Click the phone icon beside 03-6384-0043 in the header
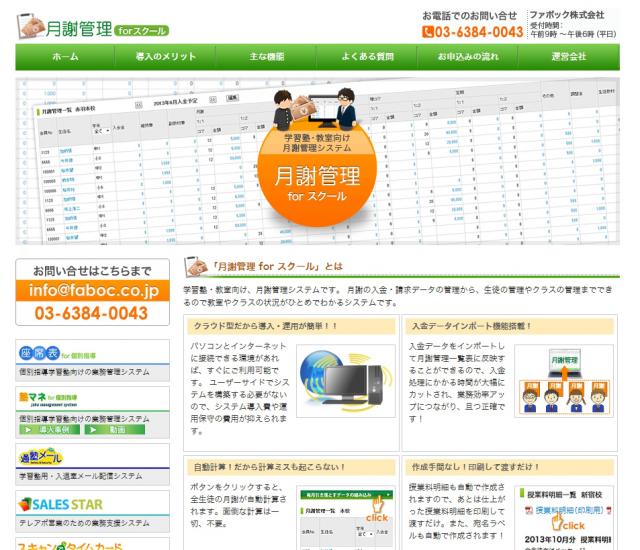The image size is (640, 550). pos(427,32)
